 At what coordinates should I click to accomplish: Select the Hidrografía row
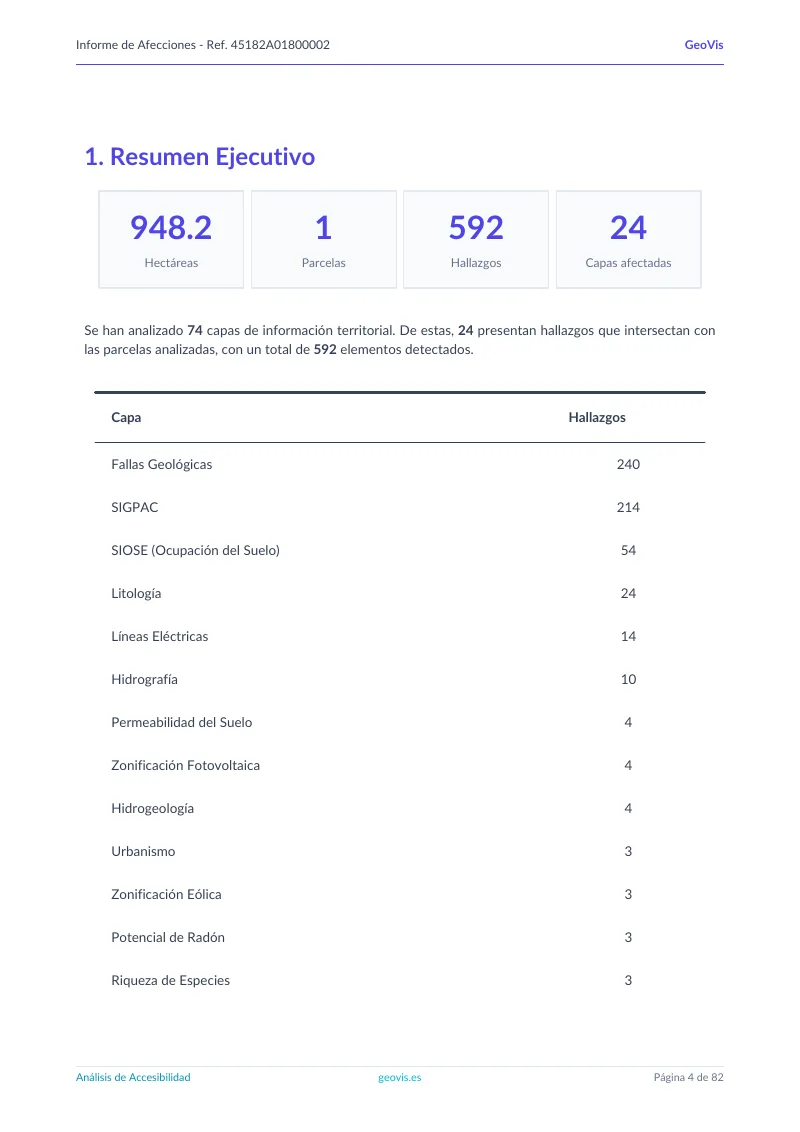[x=400, y=679]
